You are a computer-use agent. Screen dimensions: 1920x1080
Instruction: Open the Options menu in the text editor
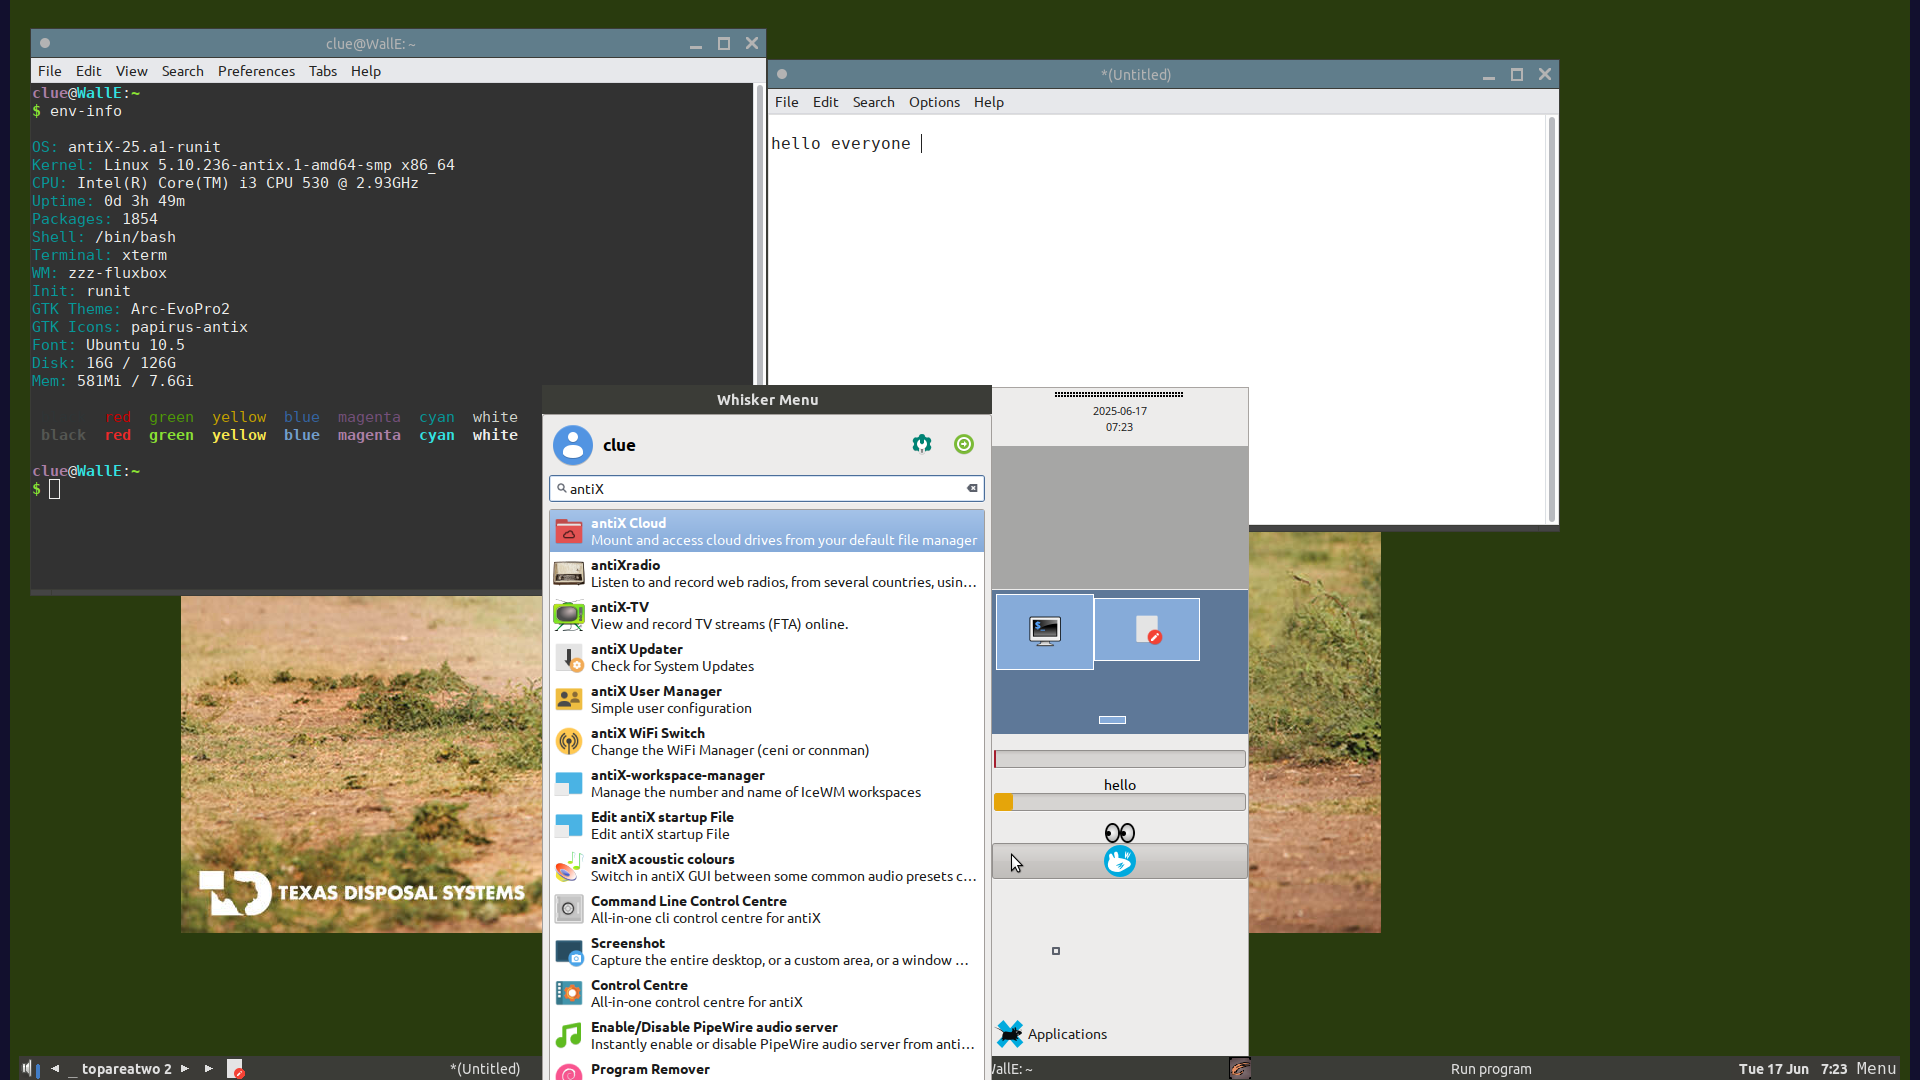click(x=934, y=102)
